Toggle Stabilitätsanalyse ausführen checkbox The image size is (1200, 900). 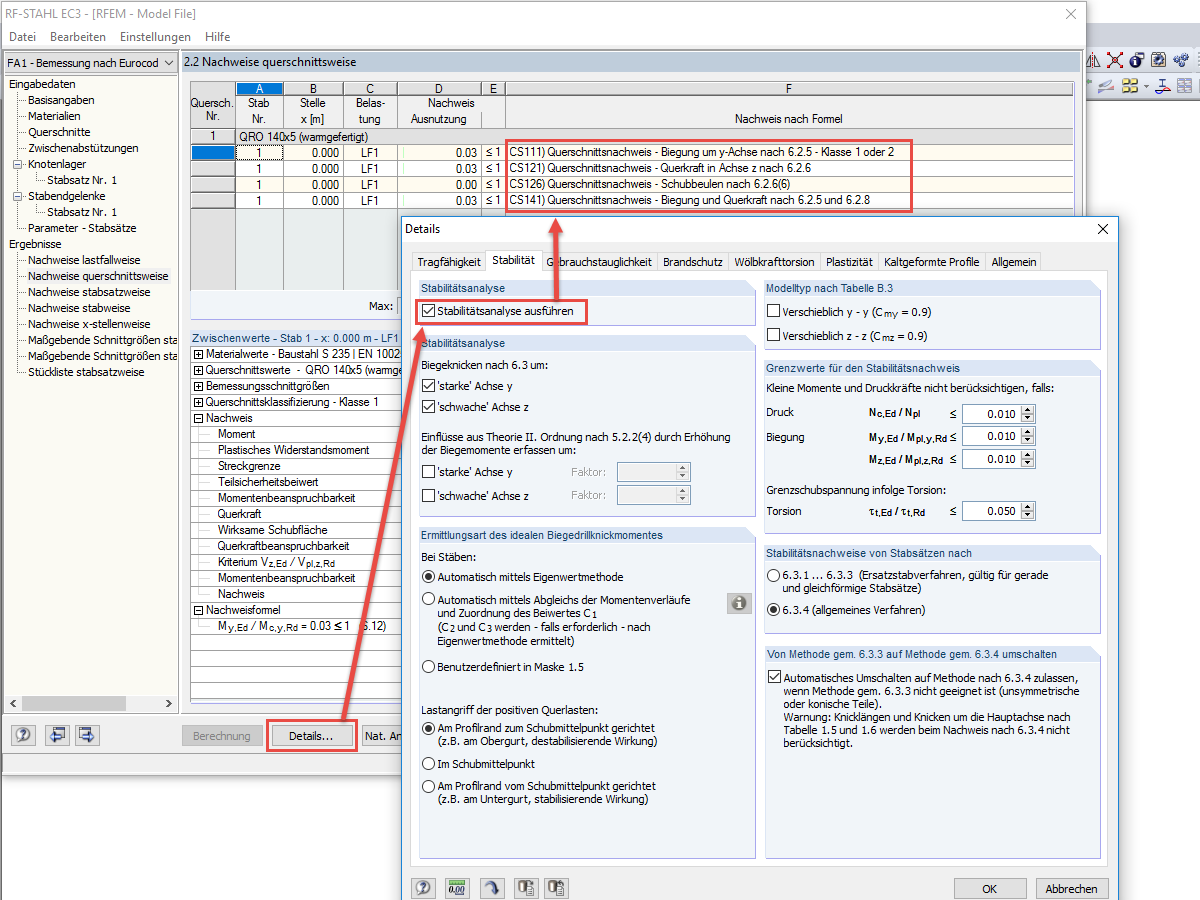click(x=428, y=311)
